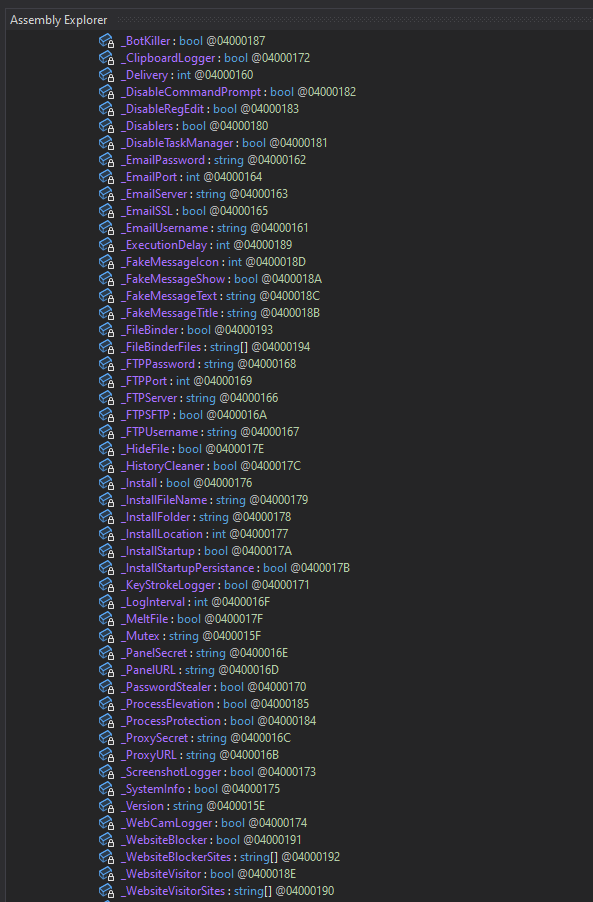Viewport: 593px width, 902px height.
Task: Select the _FakeMessageText field name
Action: (x=169, y=296)
